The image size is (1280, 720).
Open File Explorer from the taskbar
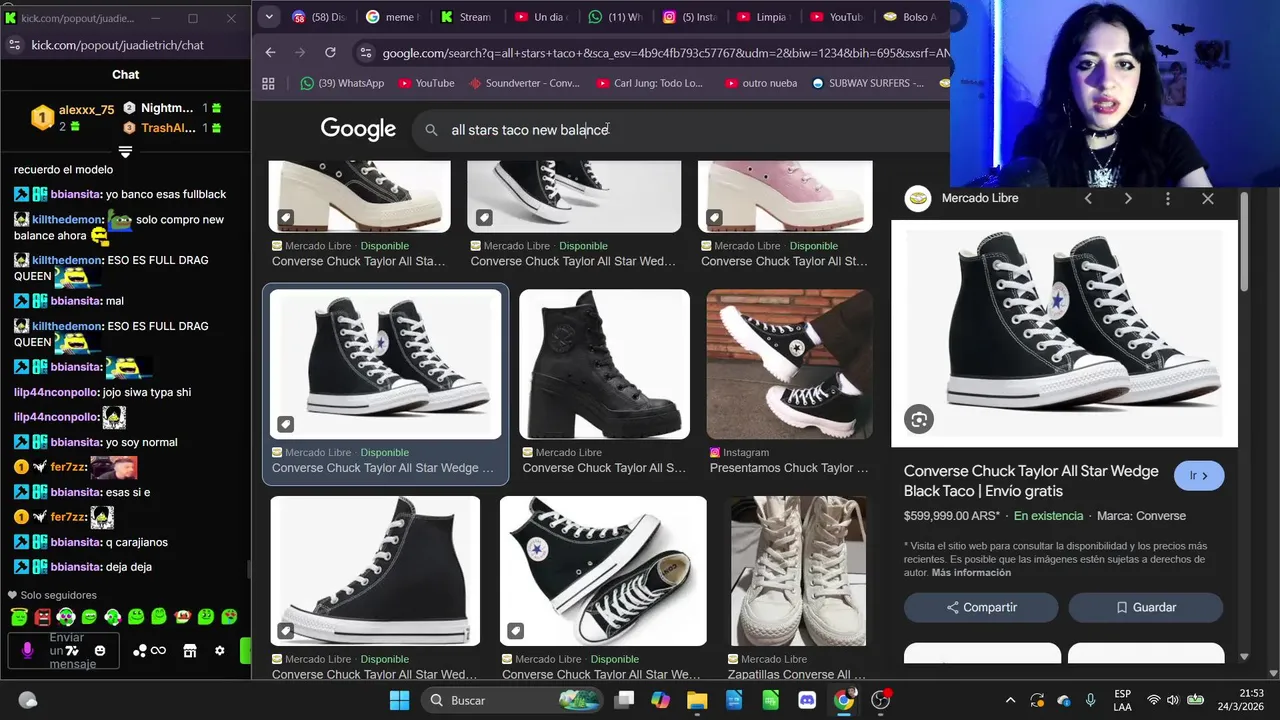[697, 700]
